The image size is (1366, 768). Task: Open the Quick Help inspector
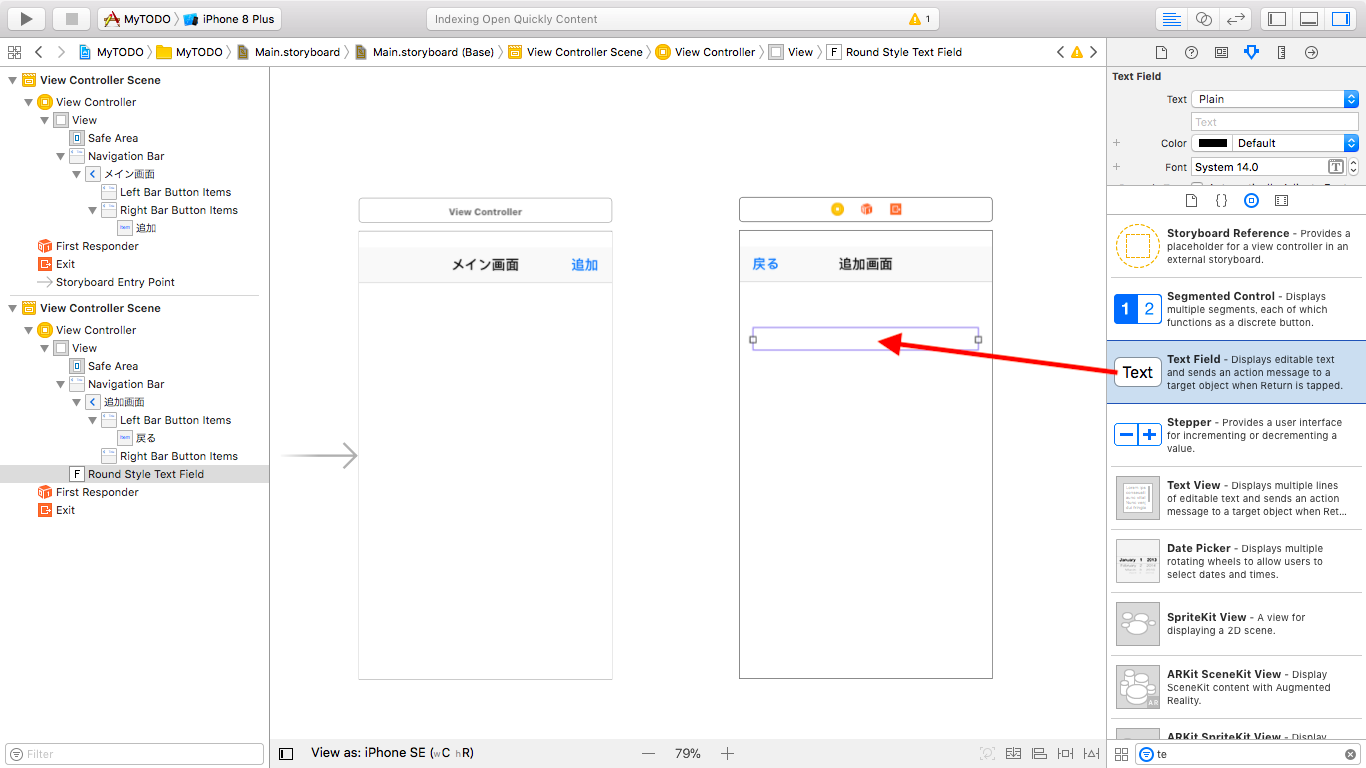1190,52
